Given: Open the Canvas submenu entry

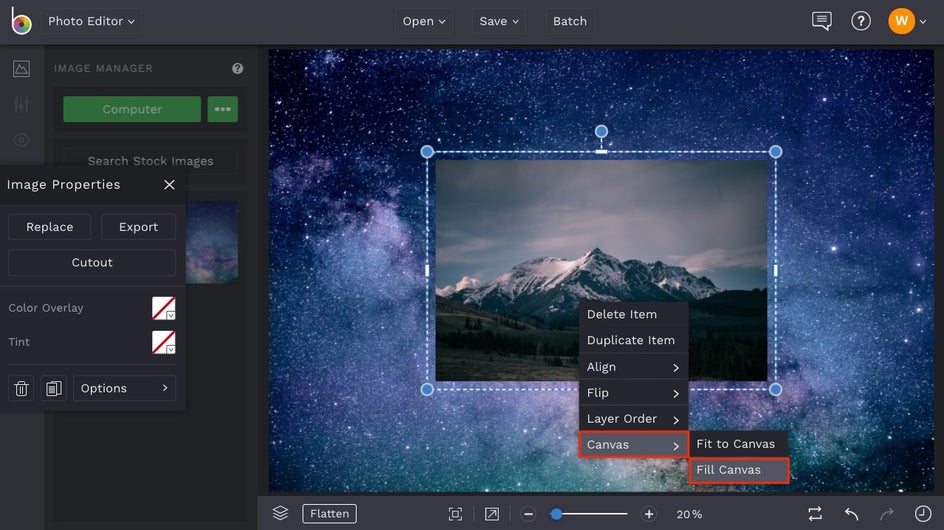Looking at the screenshot, I should click(633, 444).
